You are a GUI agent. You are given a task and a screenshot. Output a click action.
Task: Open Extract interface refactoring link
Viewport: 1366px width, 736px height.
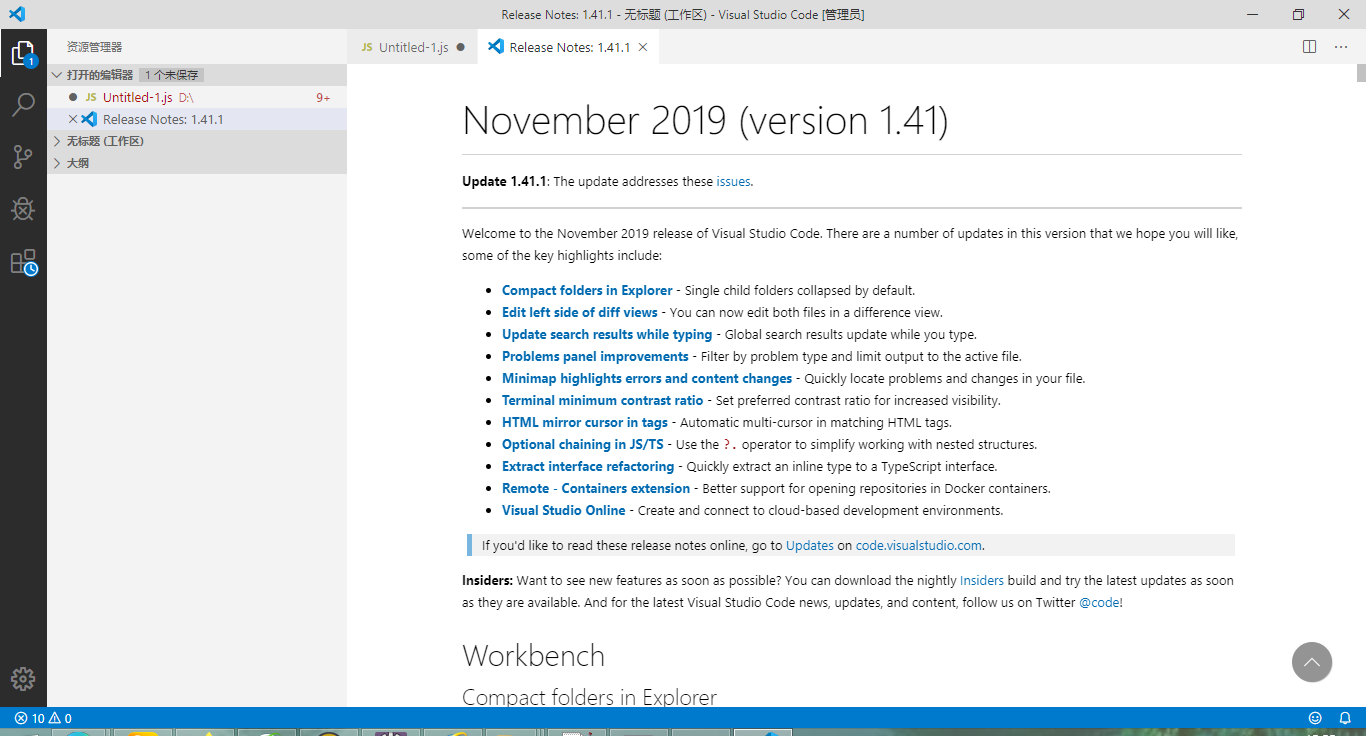pos(588,466)
